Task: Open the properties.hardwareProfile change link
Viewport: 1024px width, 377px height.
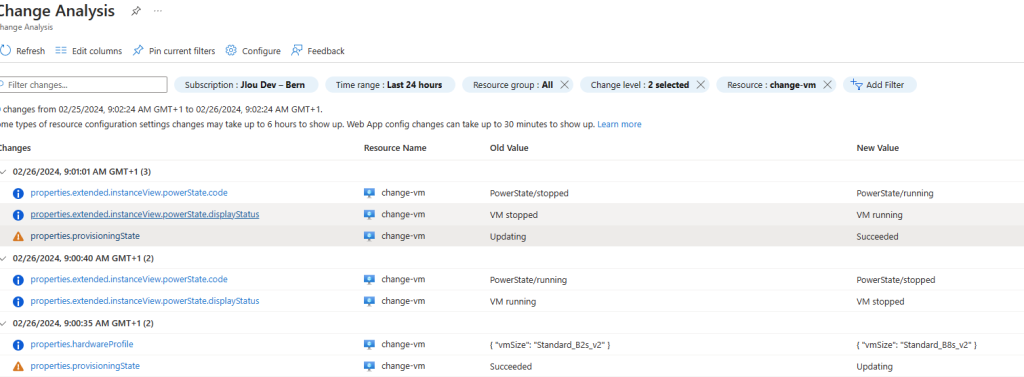Action: pyautogui.click(x=82, y=344)
